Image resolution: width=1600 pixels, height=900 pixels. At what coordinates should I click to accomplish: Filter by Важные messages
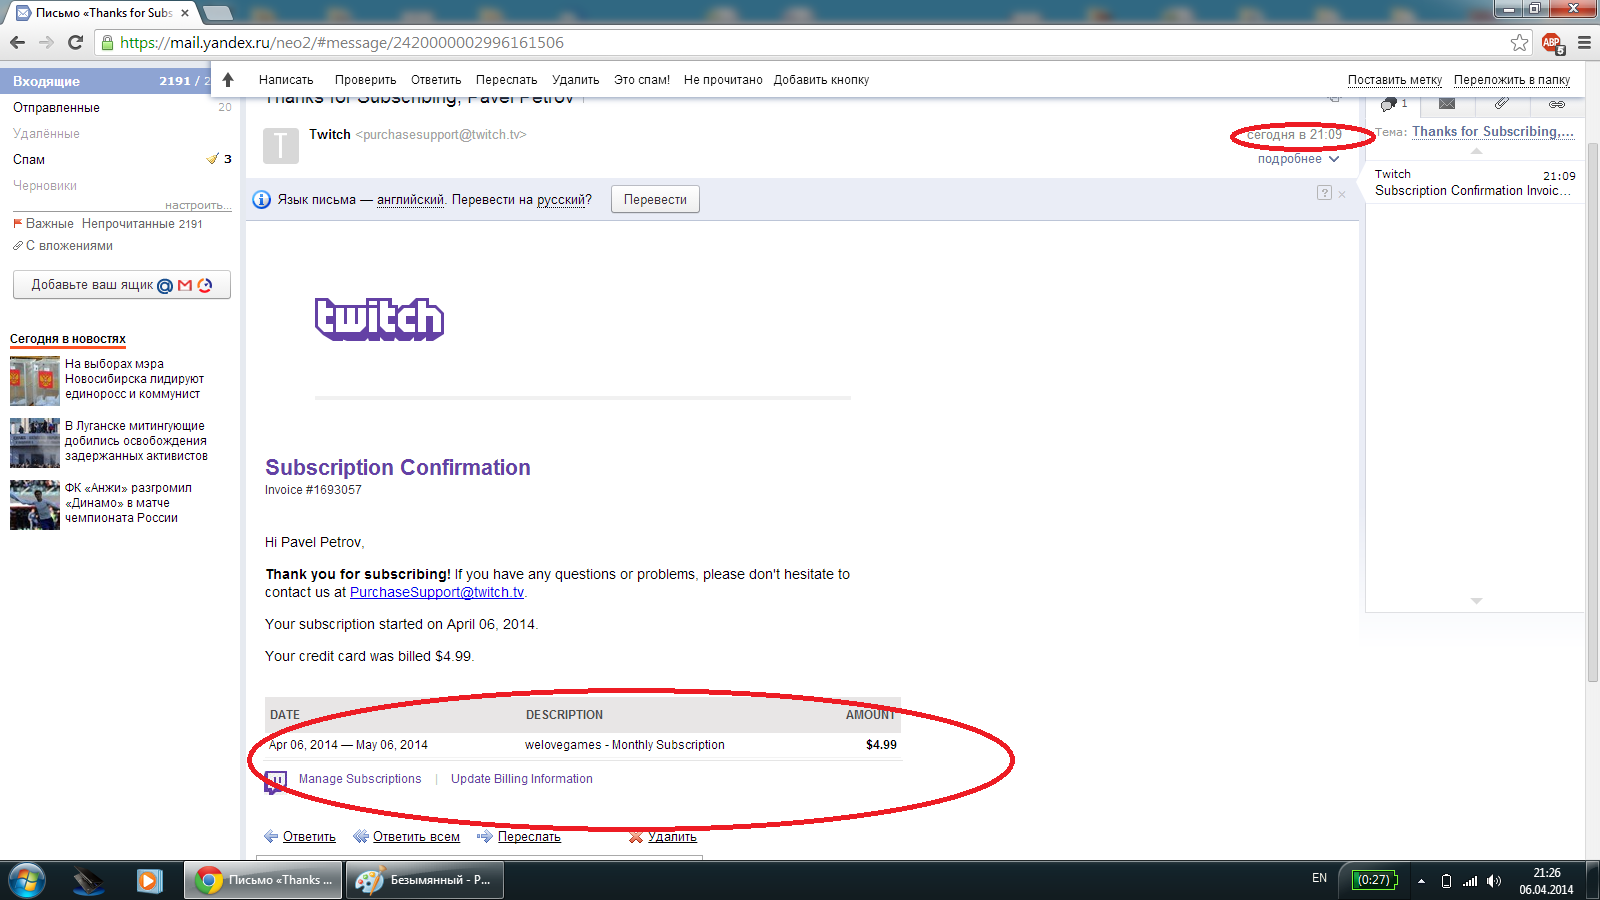click(49, 224)
